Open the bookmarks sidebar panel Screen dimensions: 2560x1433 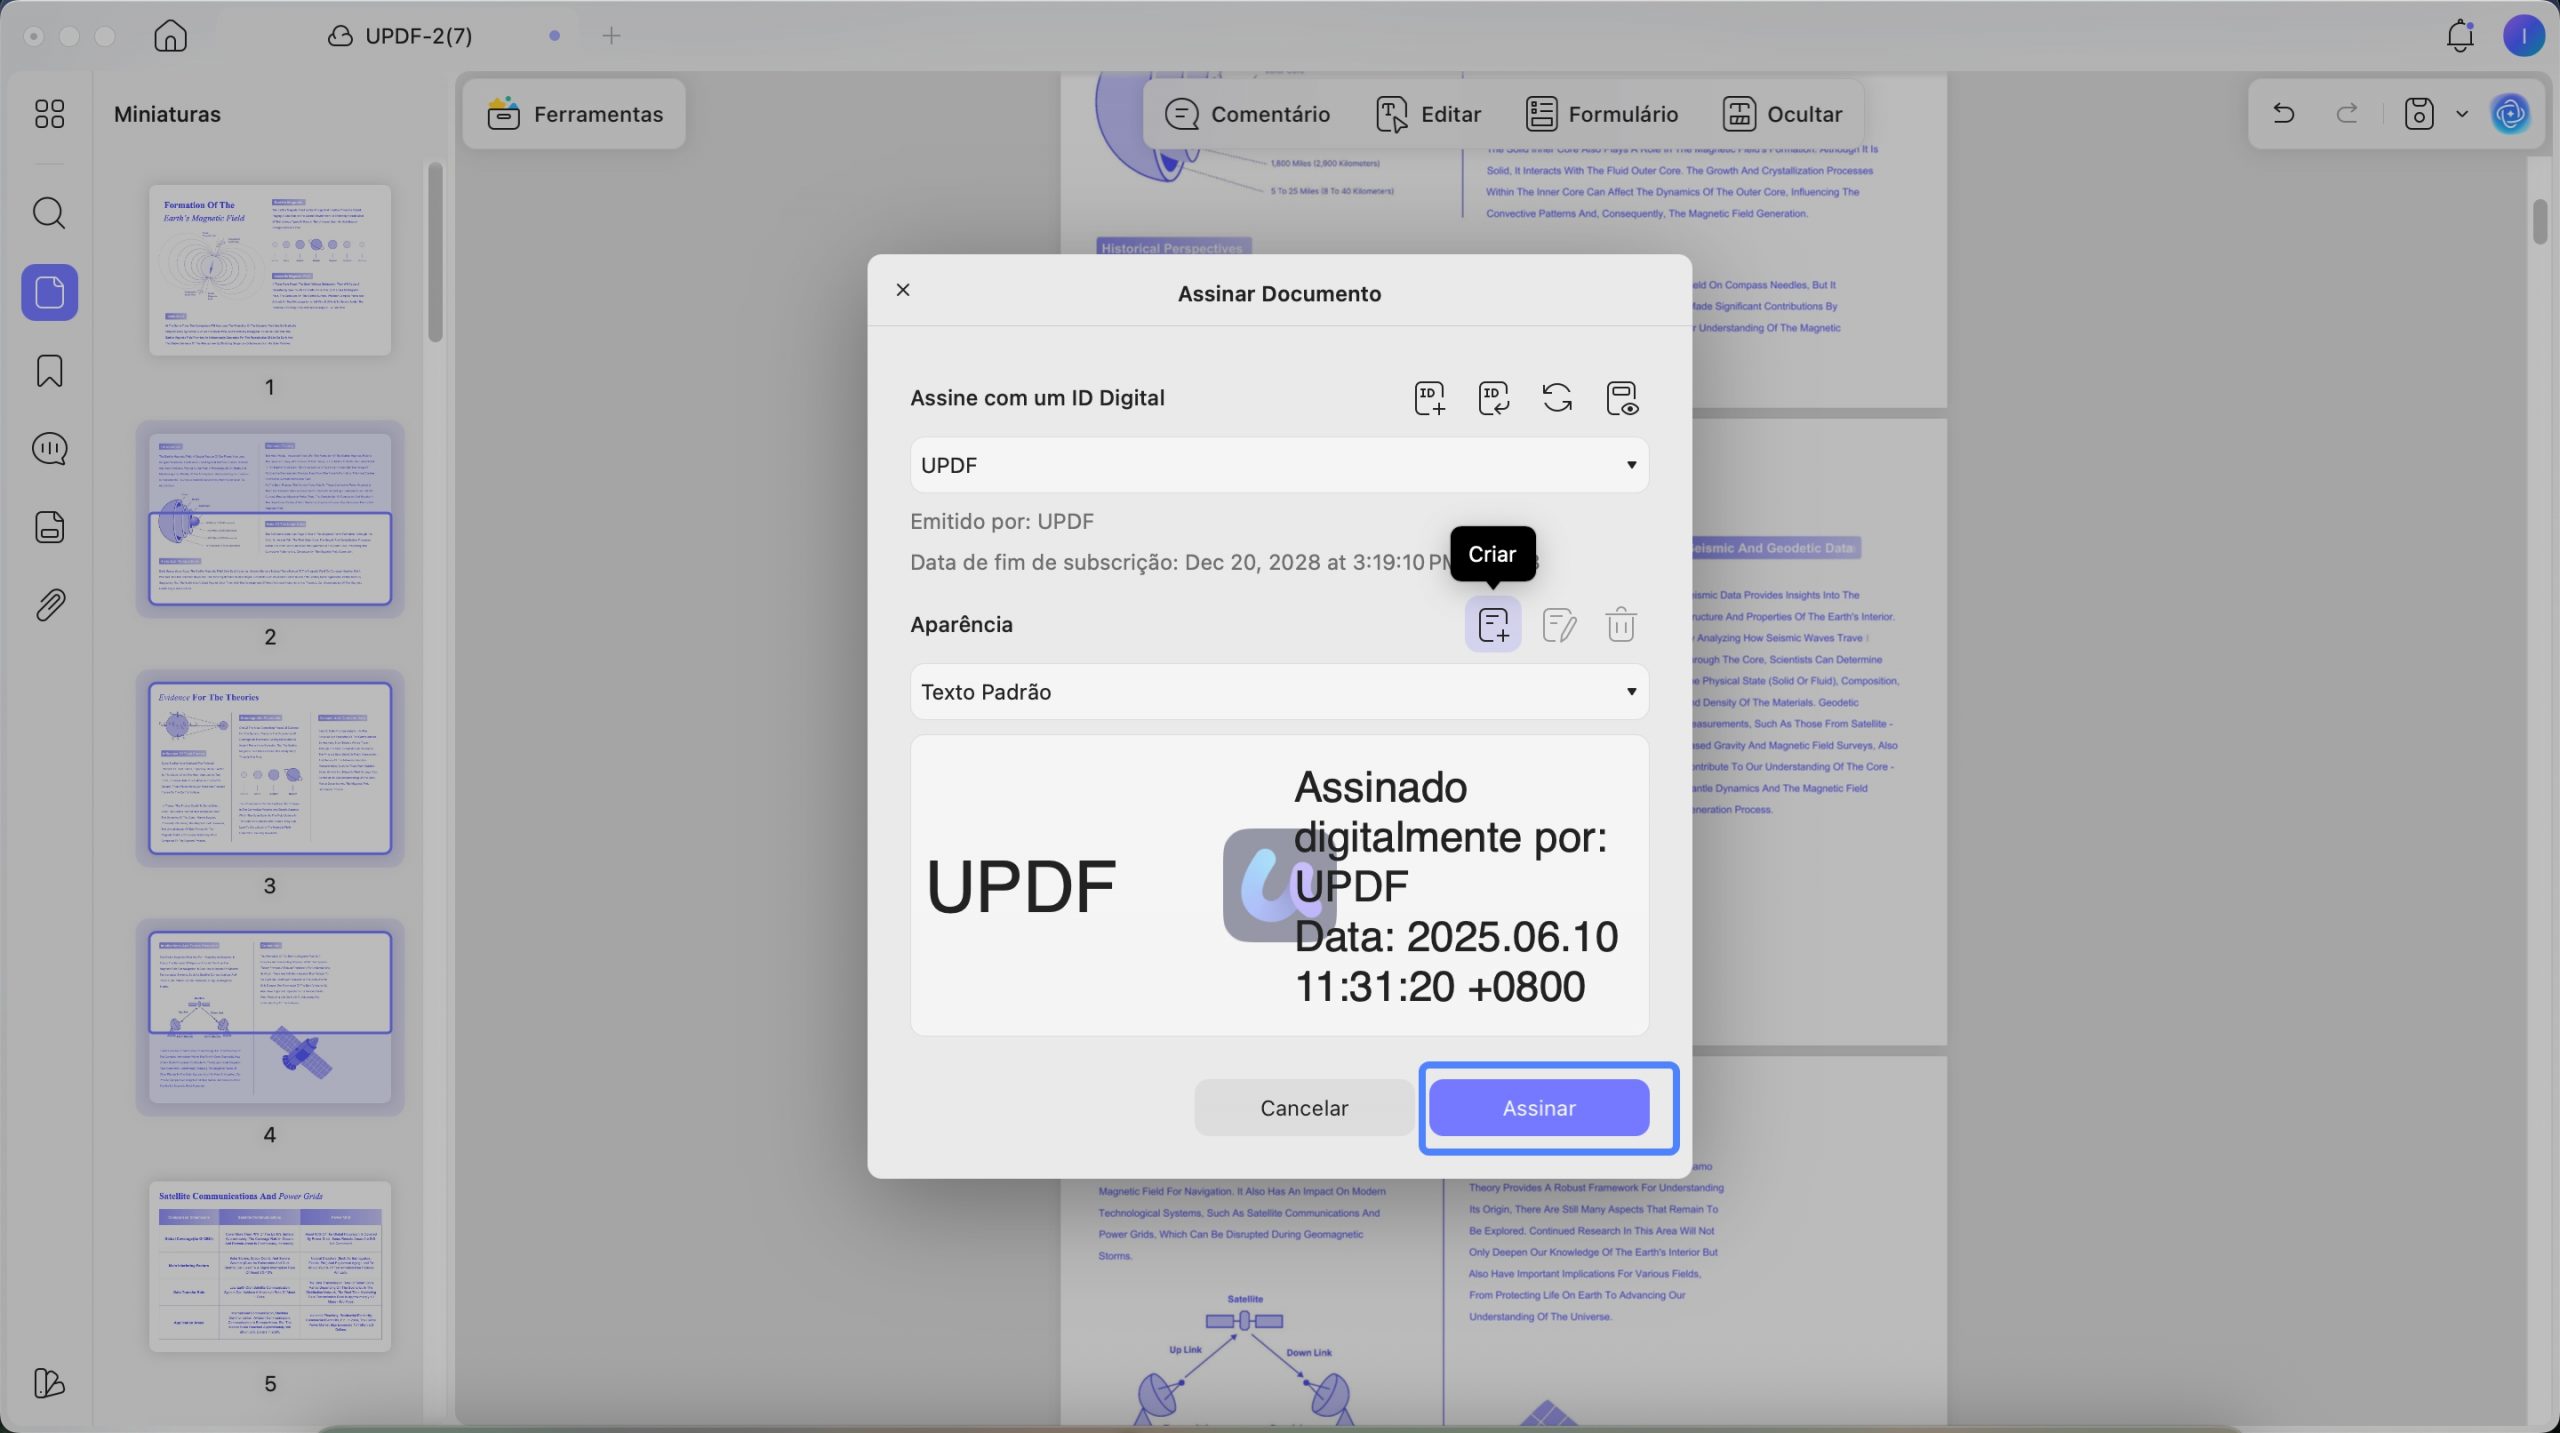(x=49, y=371)
